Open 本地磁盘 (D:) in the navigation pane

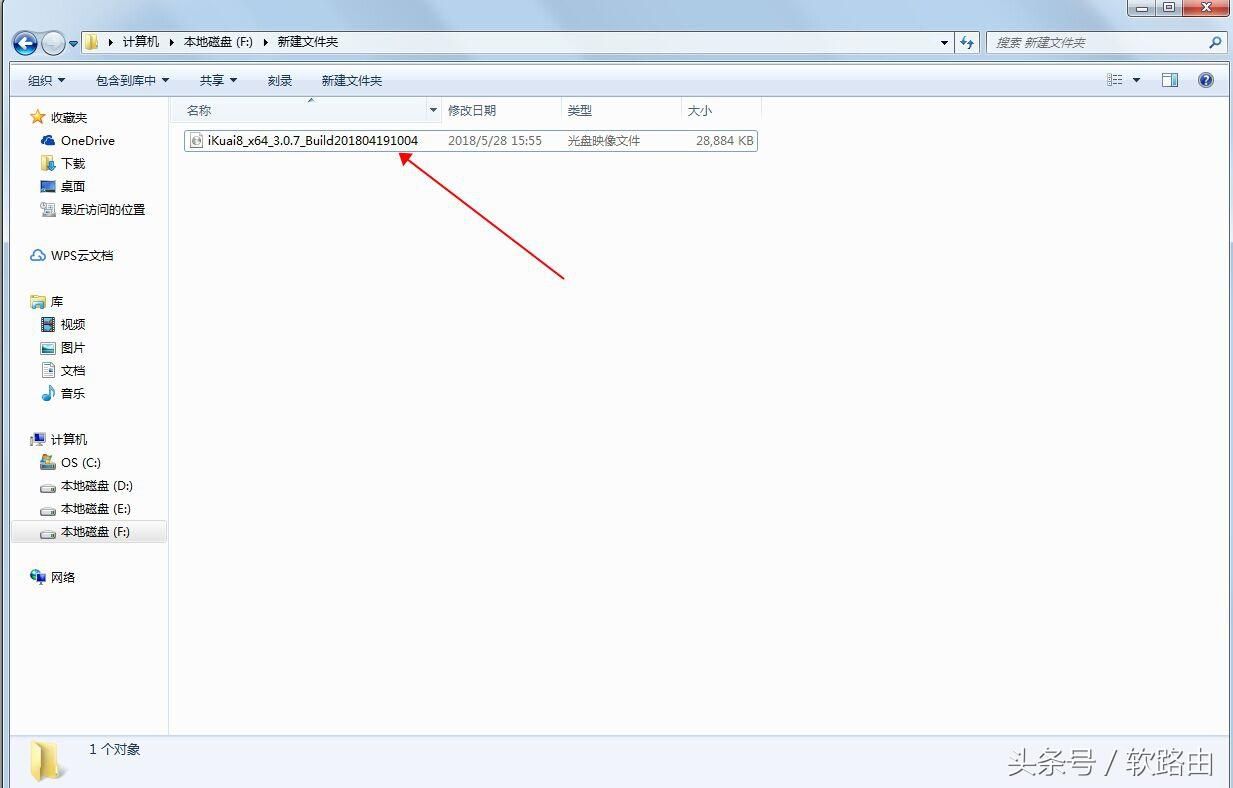pyautogui.click(x=97, y=486)
